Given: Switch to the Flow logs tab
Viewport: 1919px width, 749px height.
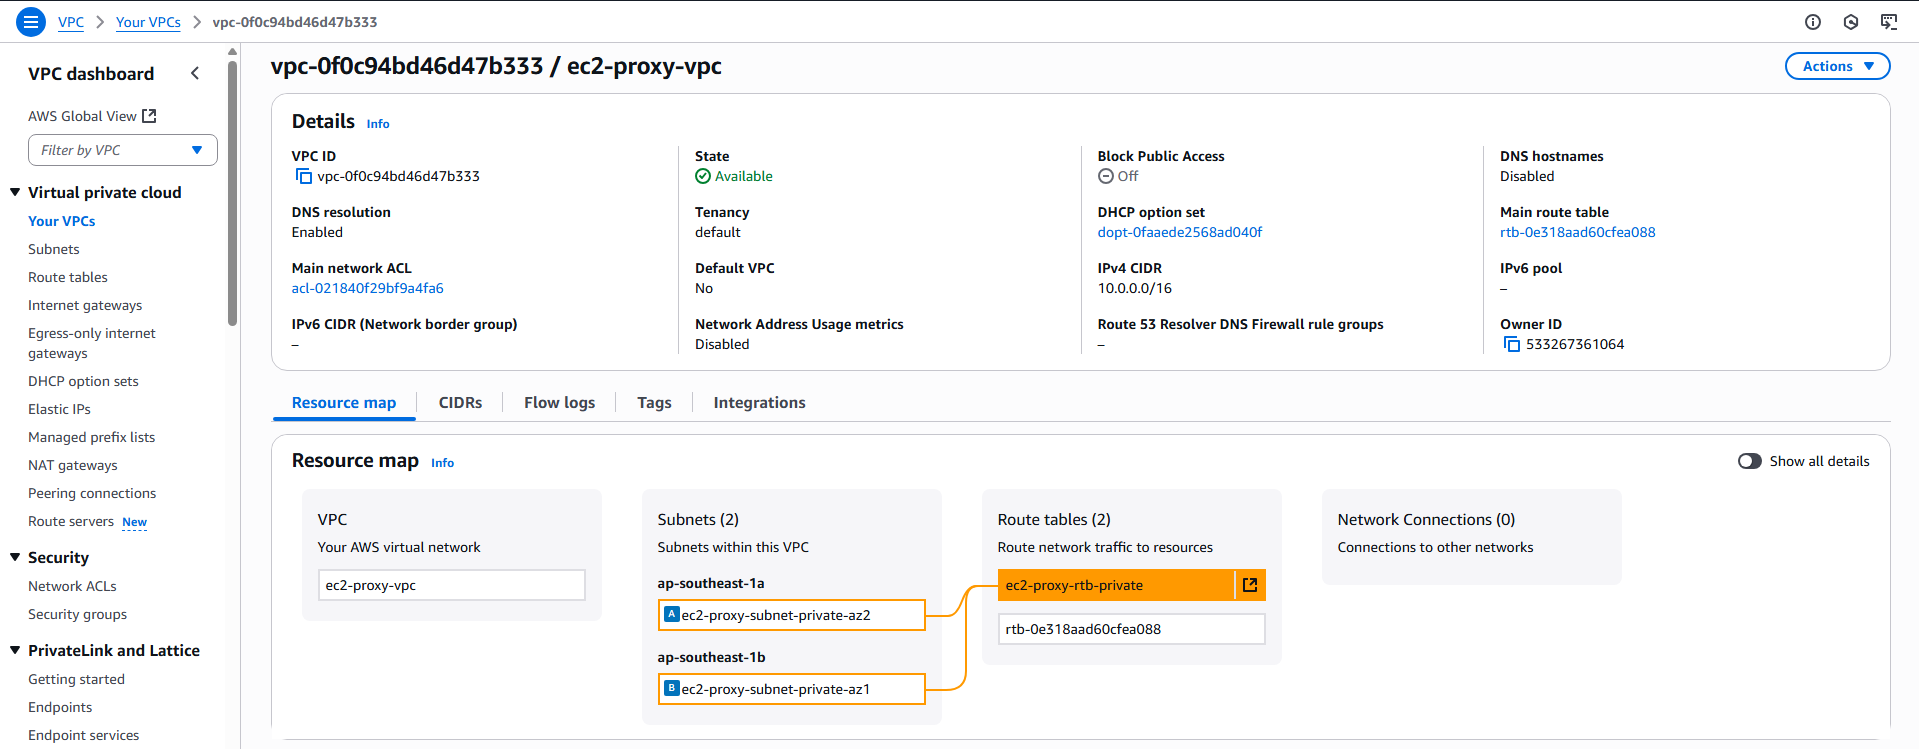Looking at the screenshot, I should [x=559, y=402].
